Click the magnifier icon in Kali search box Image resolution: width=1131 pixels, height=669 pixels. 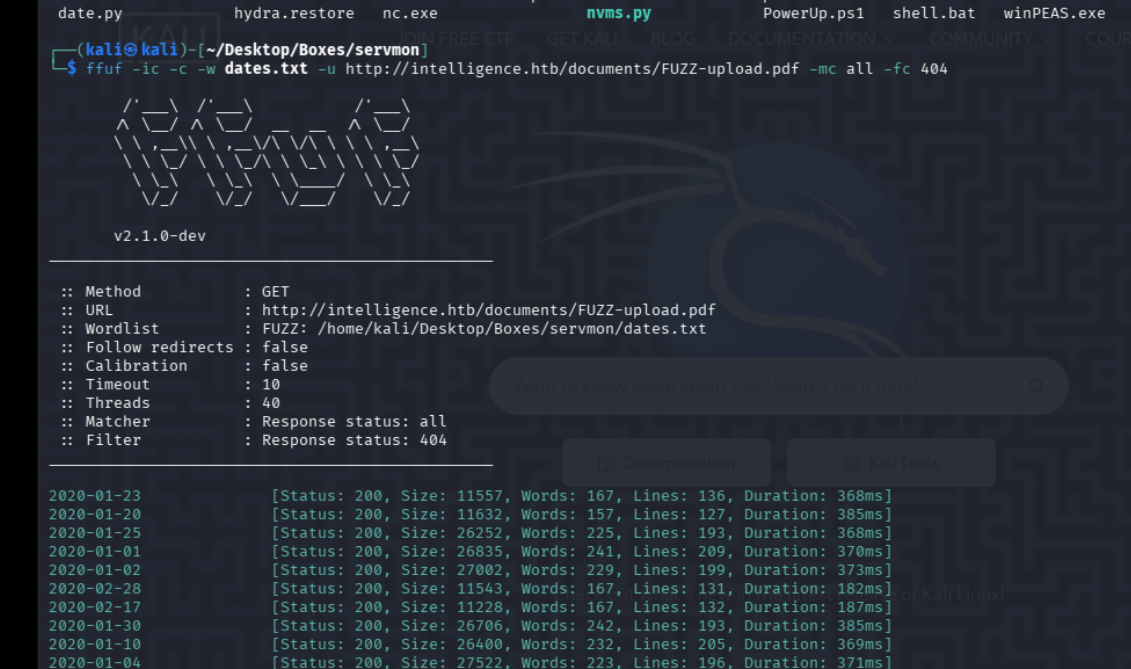click(1037, 386)
